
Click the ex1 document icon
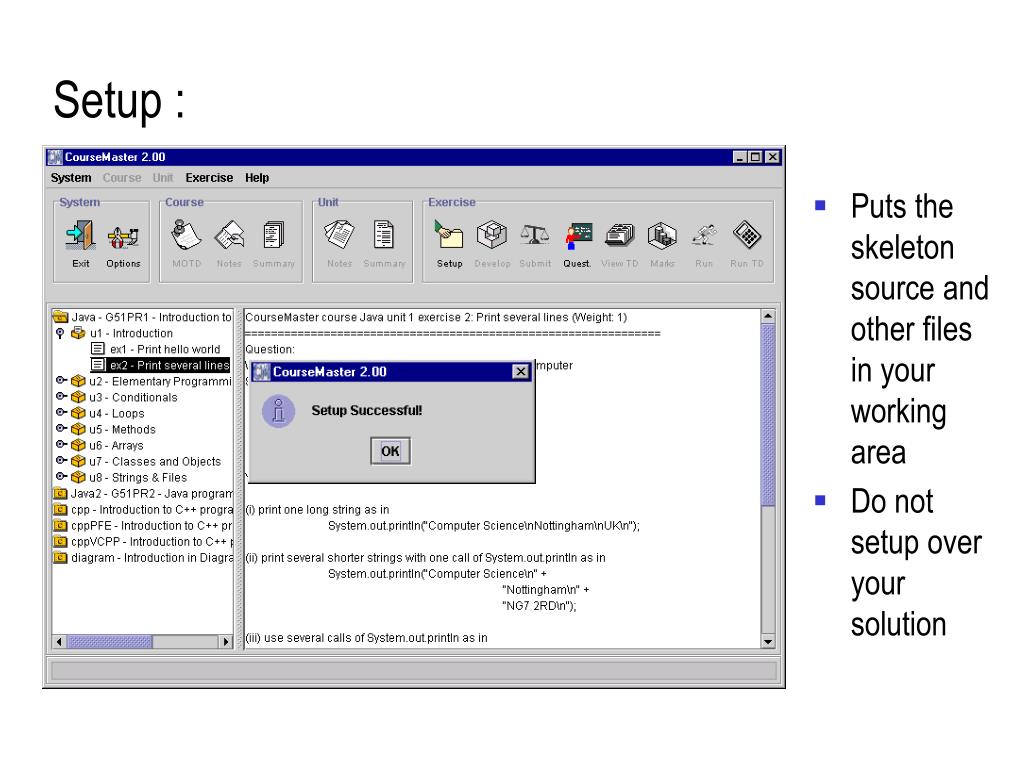pos(98,349)
